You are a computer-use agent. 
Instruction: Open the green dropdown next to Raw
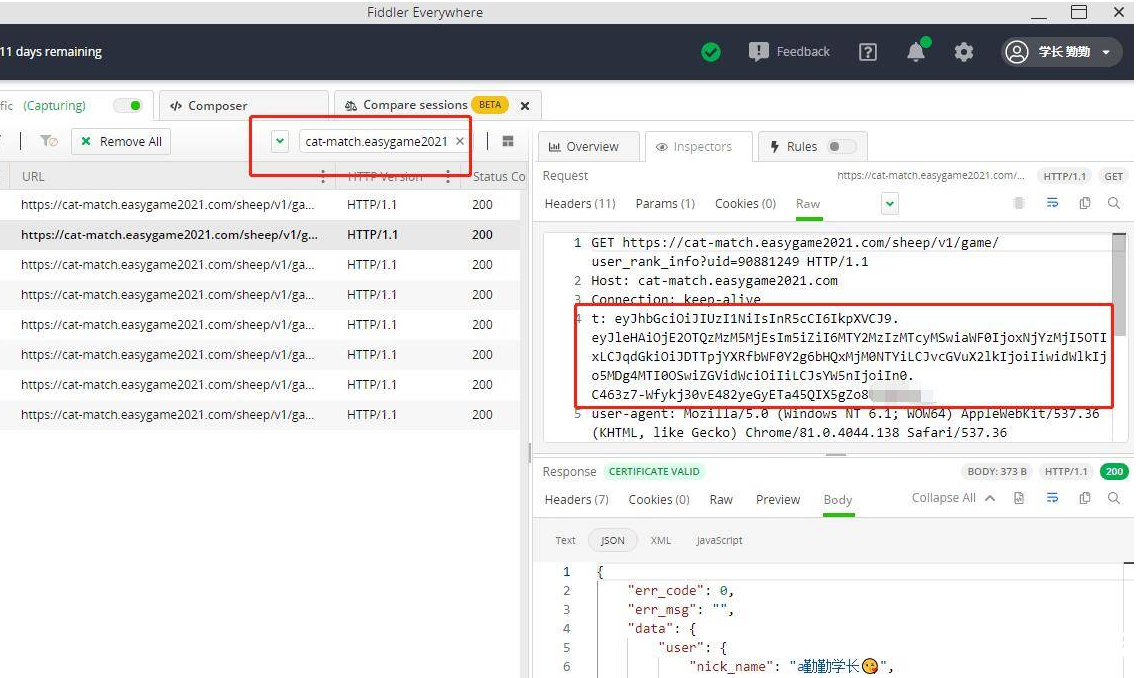click(890, 204)
